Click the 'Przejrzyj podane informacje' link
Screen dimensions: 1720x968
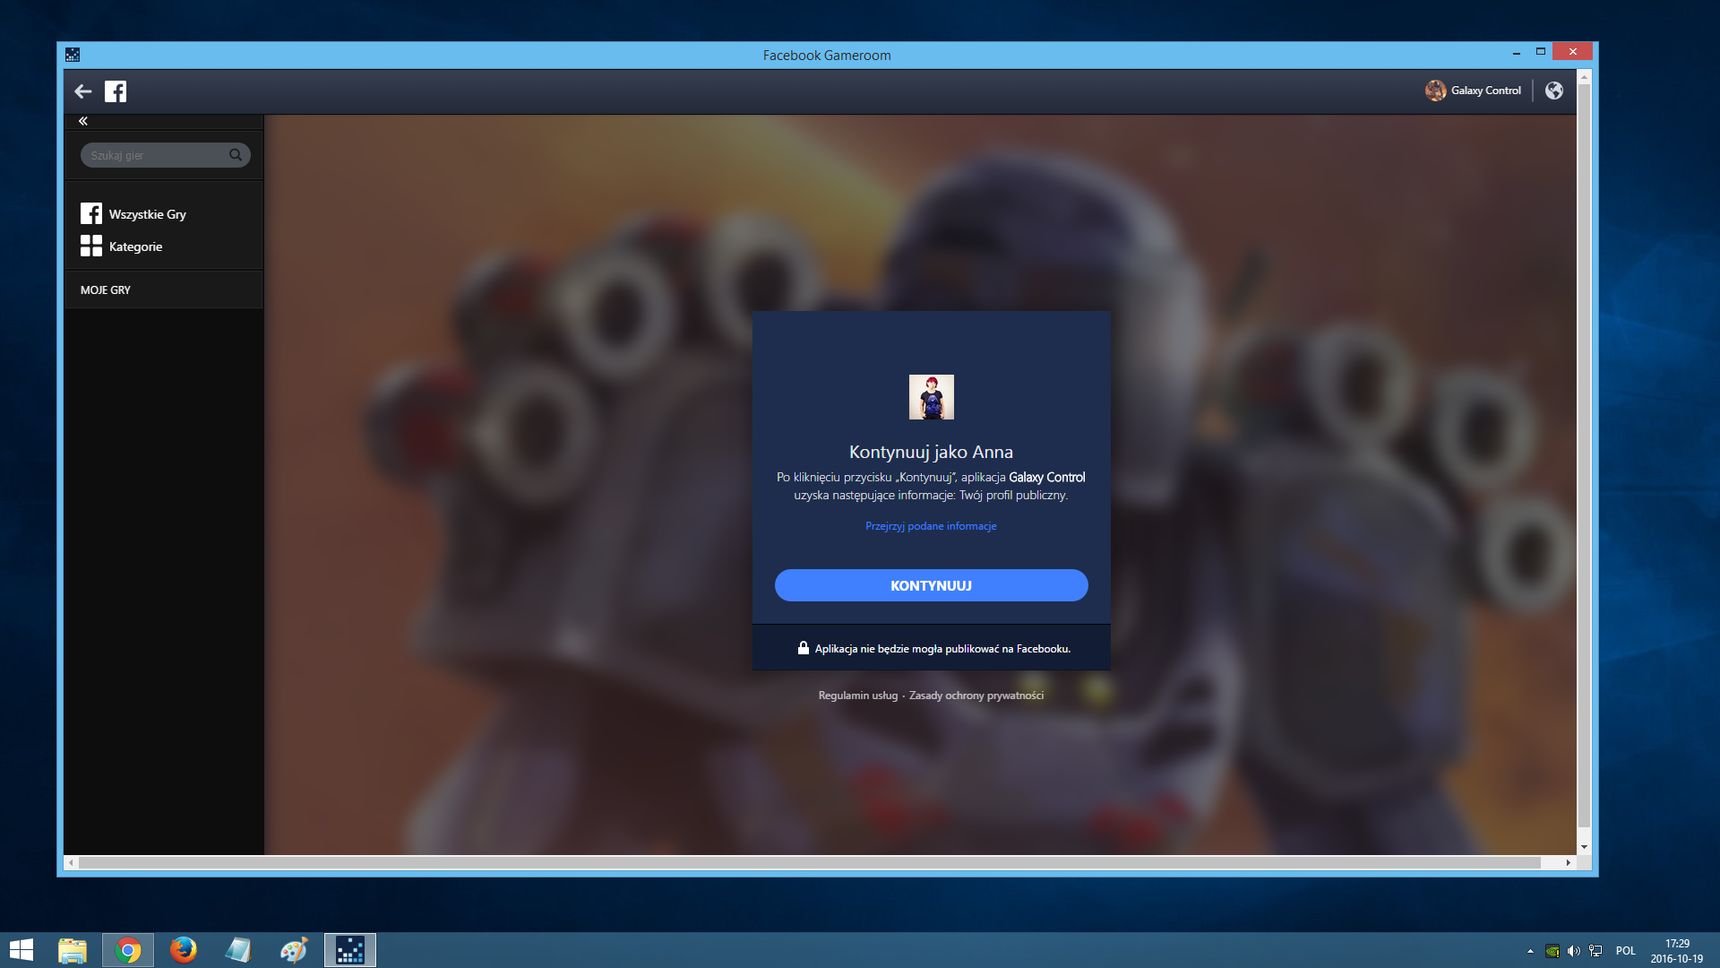tap(931, 526)
